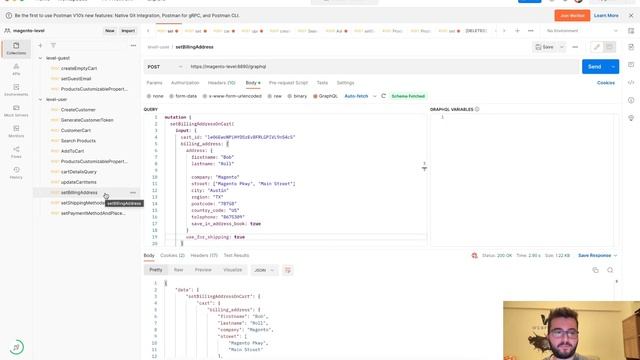This screenshot has height=360, width=640.
Task: Click the Send button
Action: [595, 67]
